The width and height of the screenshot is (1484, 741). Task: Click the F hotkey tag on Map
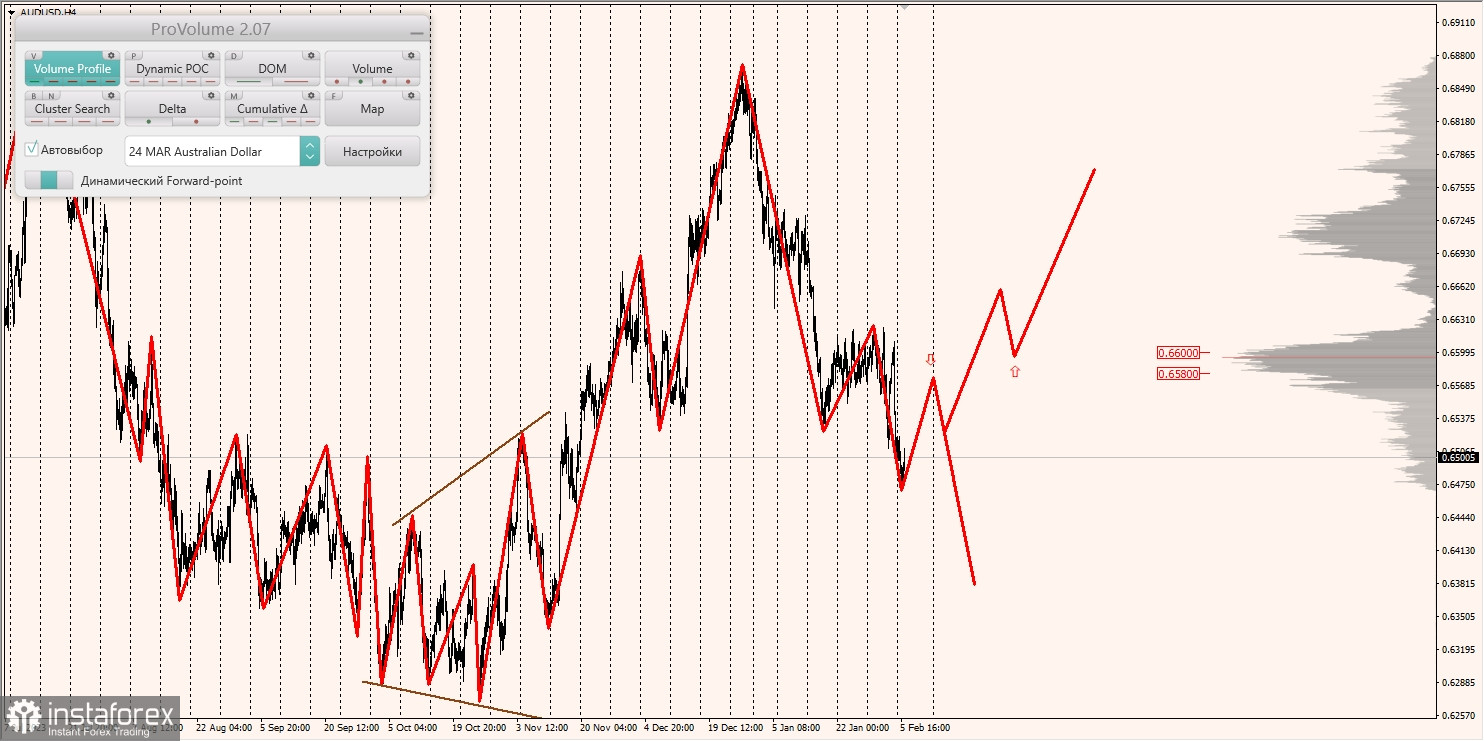point(335,96)
